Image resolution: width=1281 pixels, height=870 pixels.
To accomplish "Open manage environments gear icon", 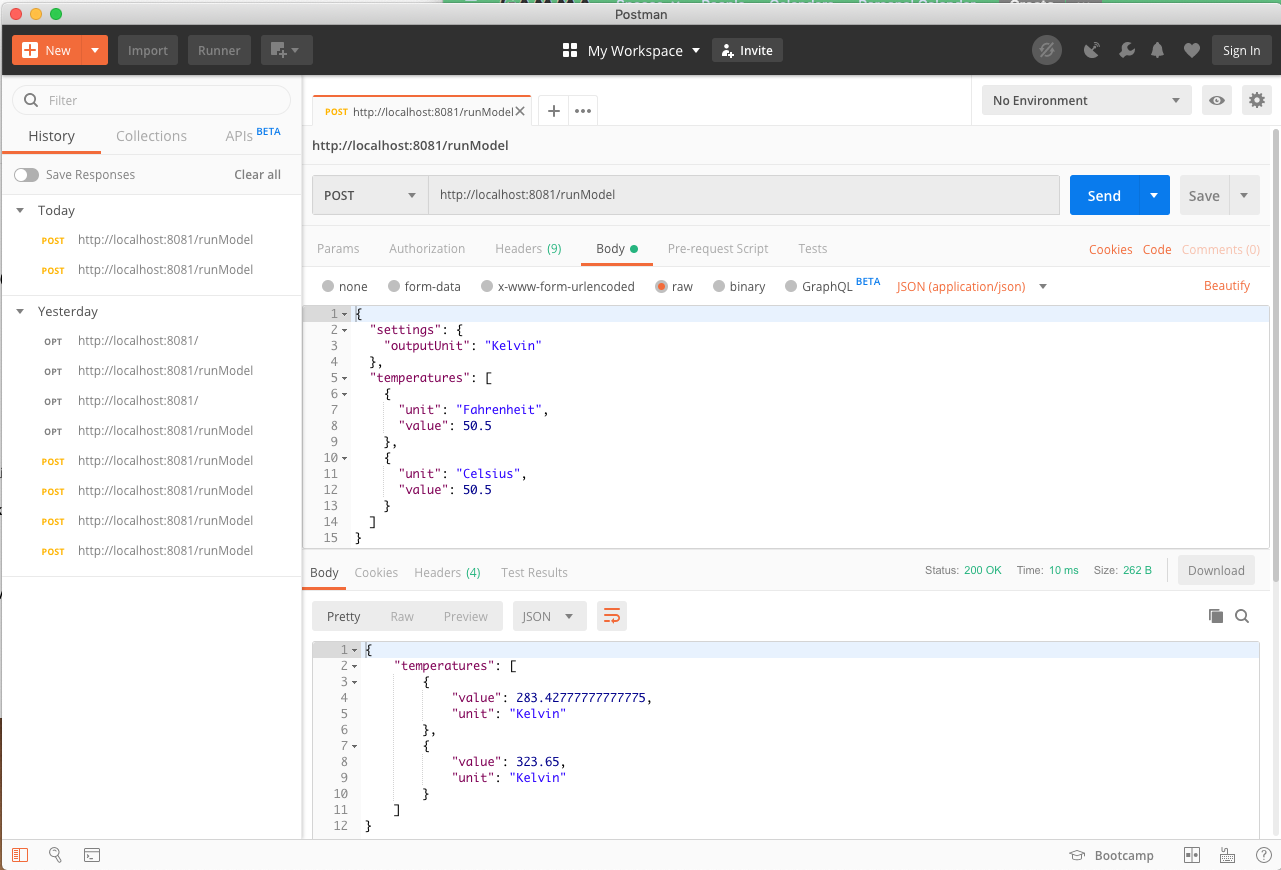I will pos(1257,100).
